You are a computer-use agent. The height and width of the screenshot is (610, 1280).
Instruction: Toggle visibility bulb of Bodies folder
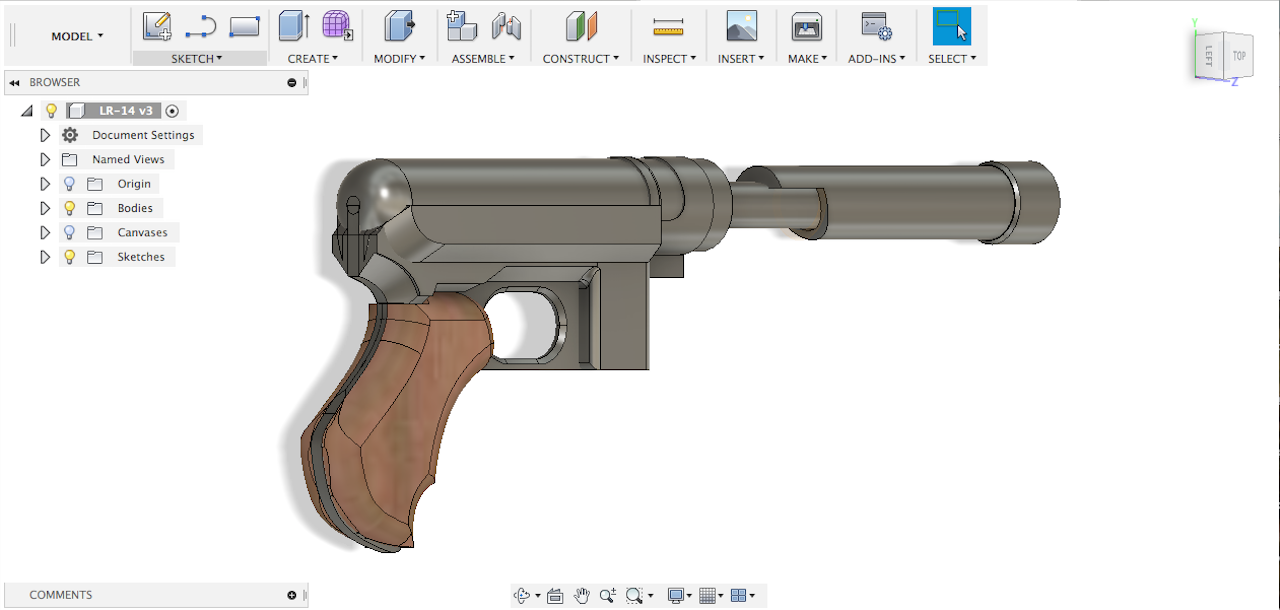pos(69,208)
